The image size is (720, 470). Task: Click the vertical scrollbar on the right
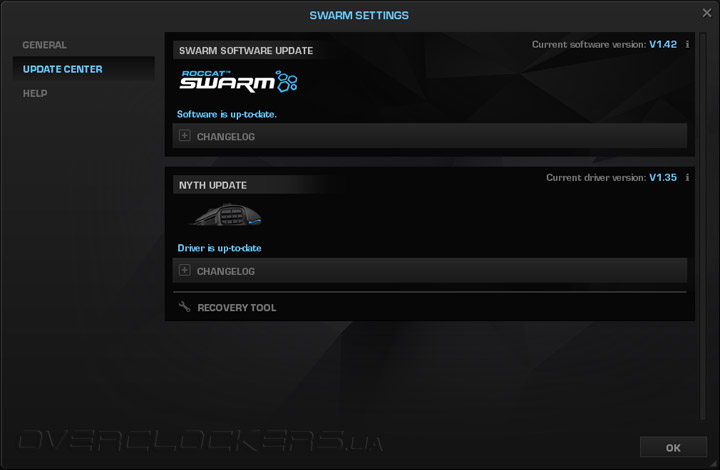tap(703, 226)
